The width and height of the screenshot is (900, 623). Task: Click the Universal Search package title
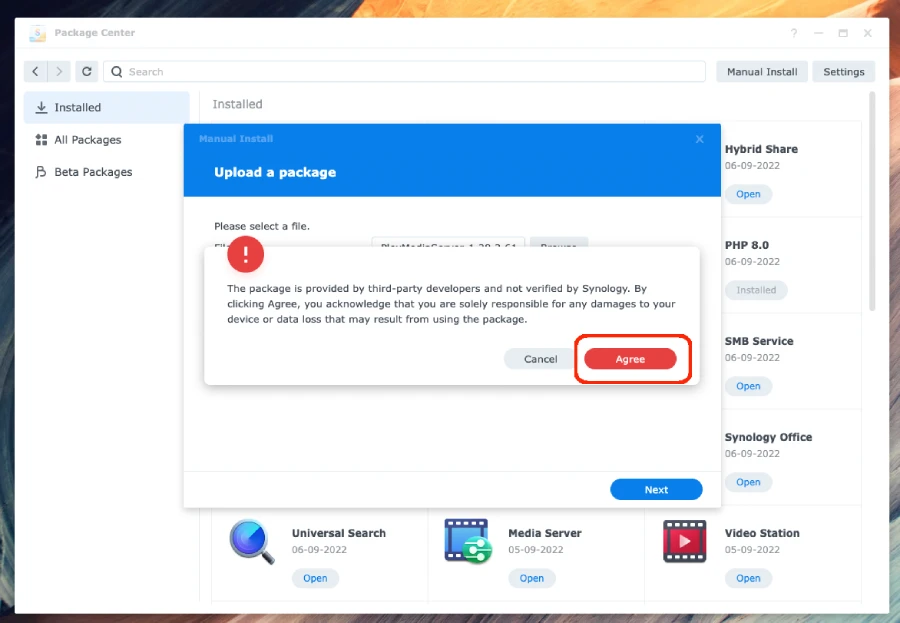coord(339,533)
